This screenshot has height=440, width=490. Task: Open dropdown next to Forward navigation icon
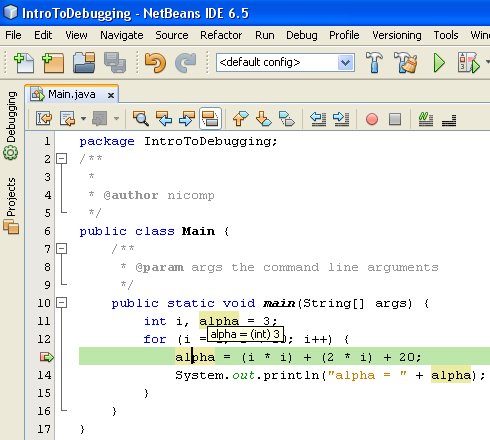coord(116,119)
